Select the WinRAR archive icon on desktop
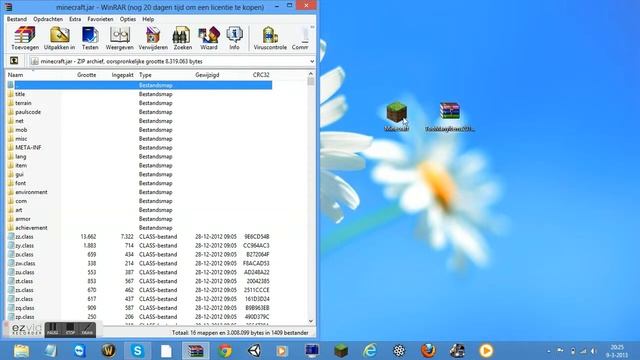 coord(450,111)
